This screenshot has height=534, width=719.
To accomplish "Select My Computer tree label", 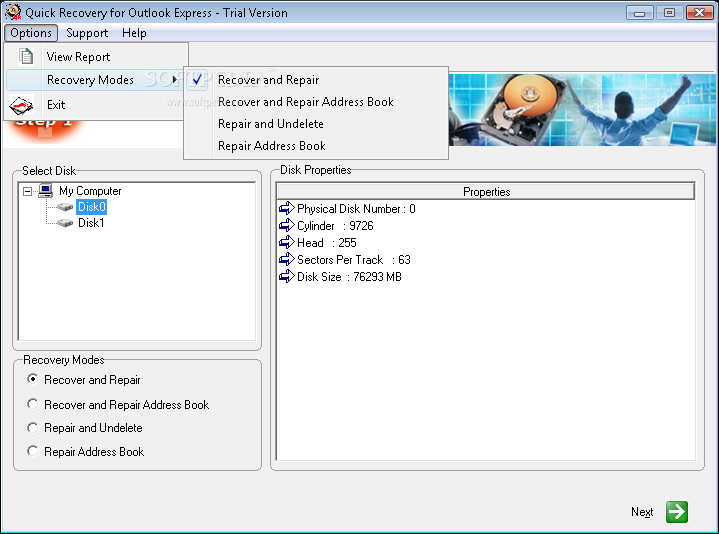I will point(90,191).
